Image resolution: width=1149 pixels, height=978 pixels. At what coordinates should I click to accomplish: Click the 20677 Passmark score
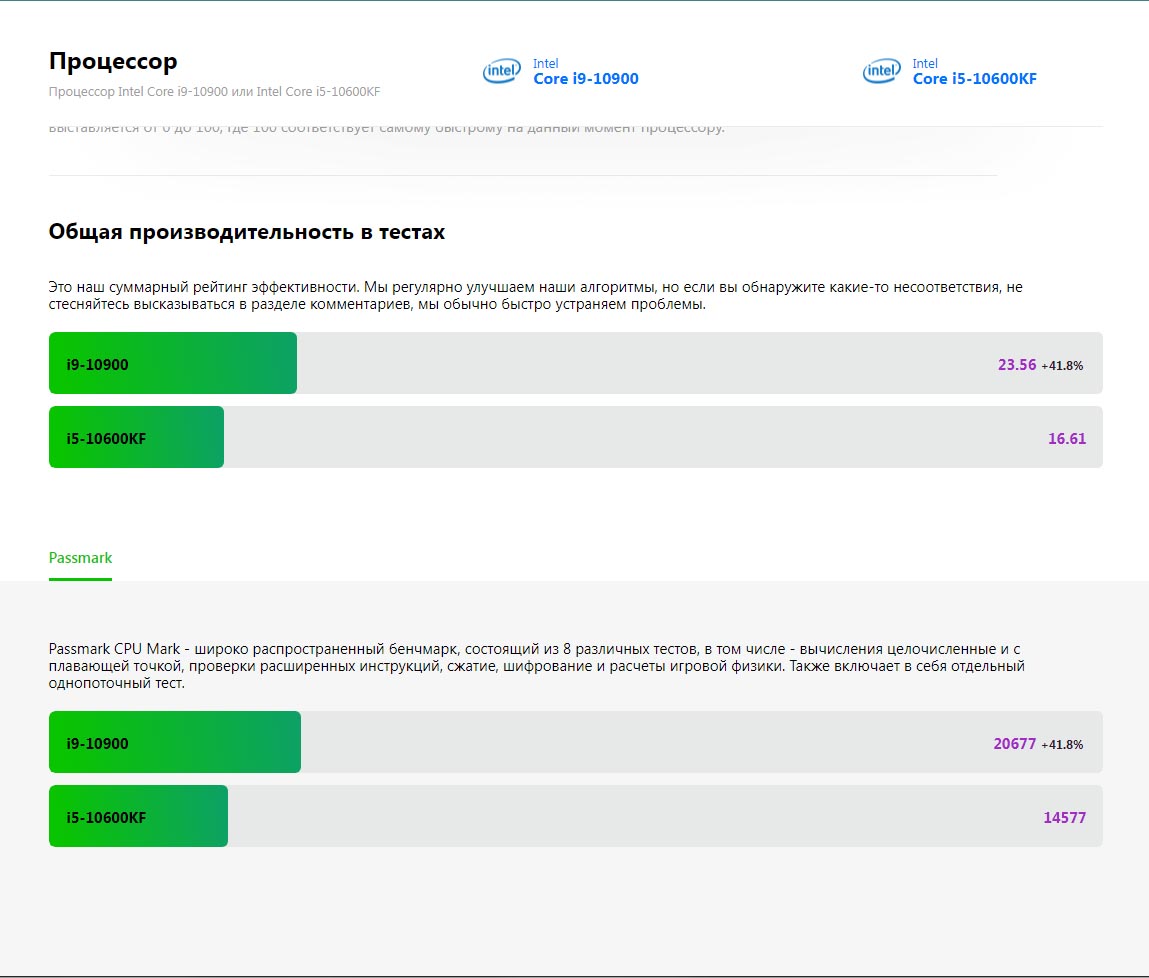click(1014, 744)
